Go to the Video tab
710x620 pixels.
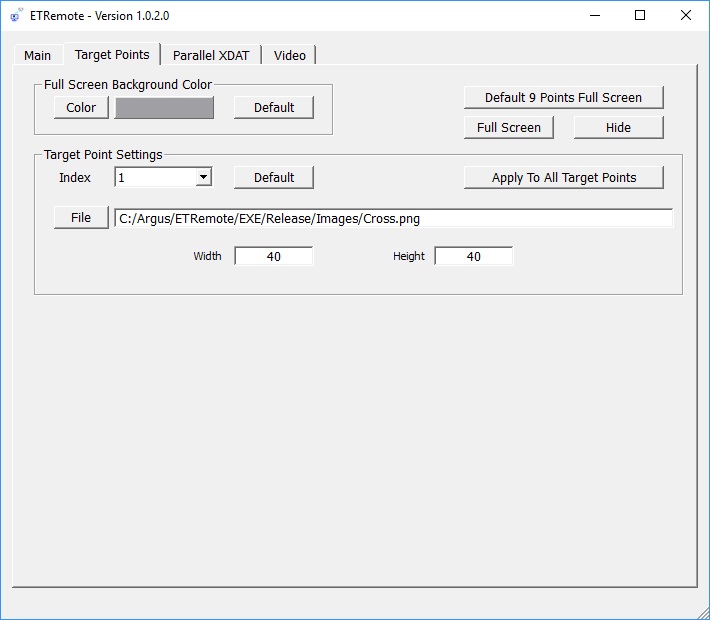point(289,55)
